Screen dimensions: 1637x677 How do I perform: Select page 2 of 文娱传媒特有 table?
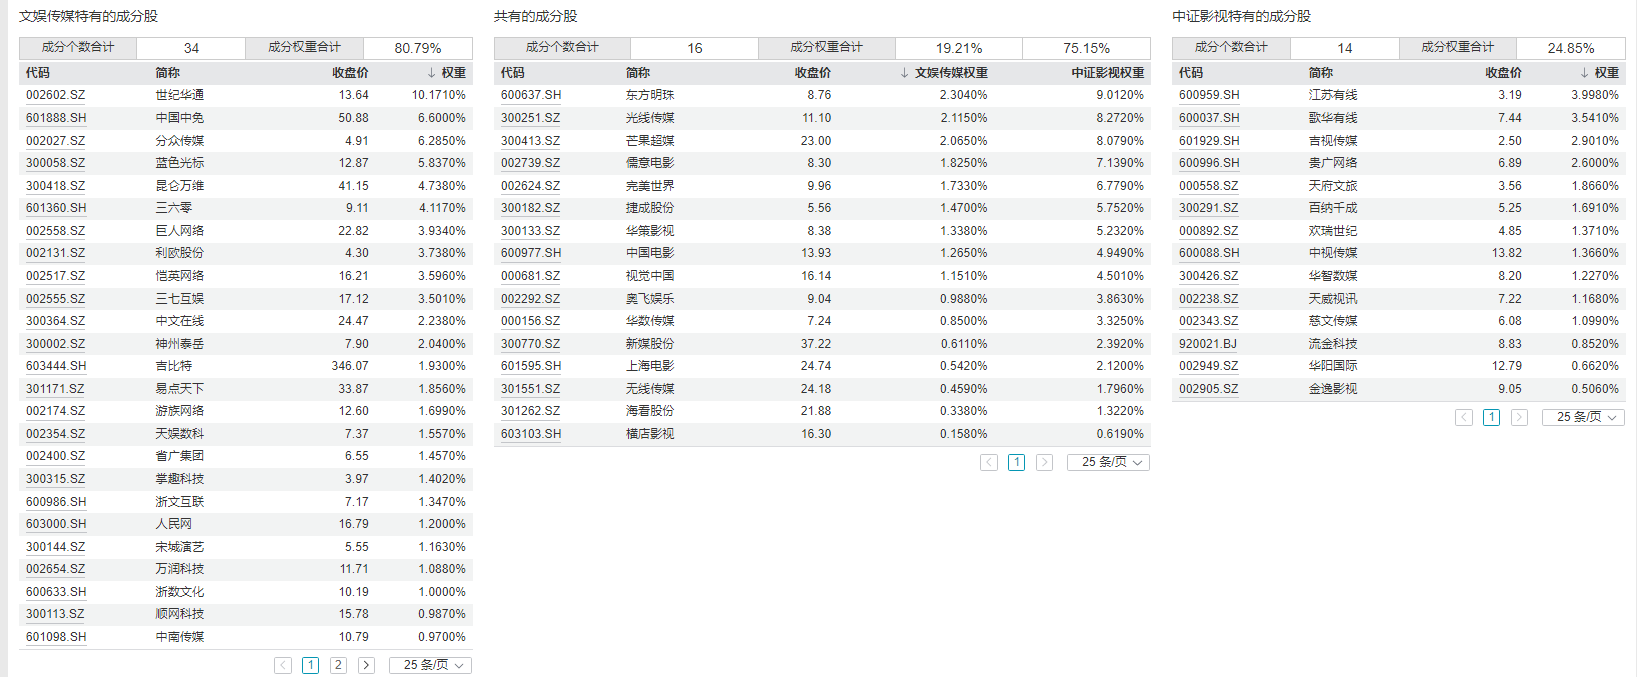[x=338, y=665]
